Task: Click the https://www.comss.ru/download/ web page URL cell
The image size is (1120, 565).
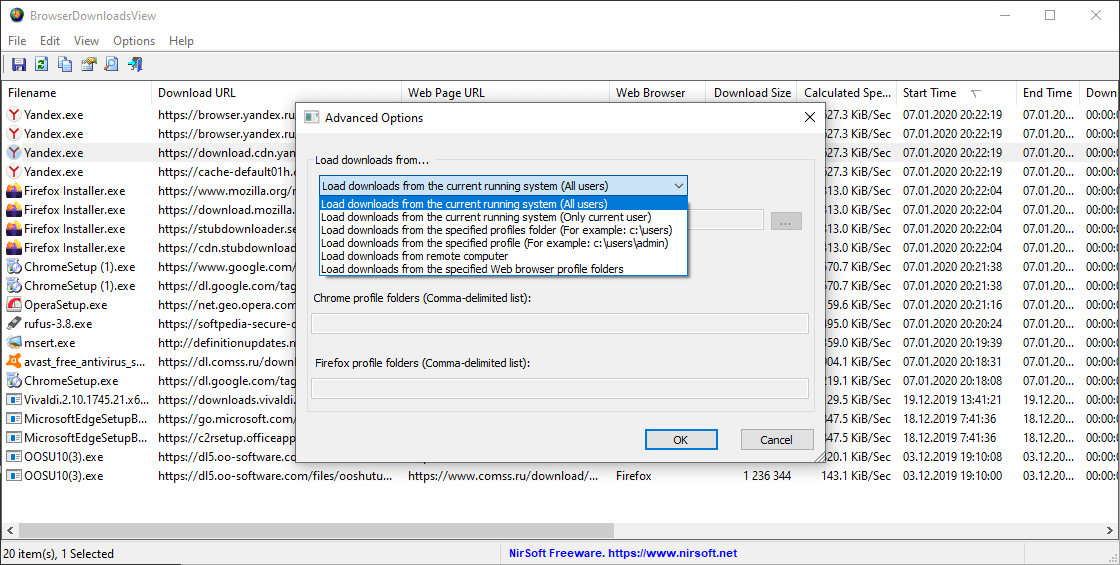Action: coord(504,476)
